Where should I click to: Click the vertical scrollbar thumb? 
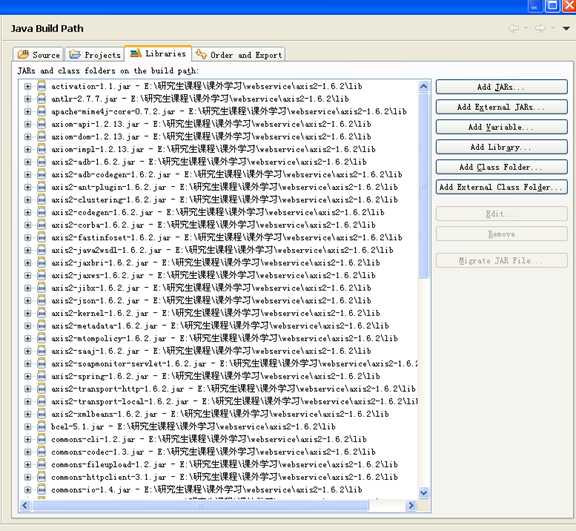click(424, 186)
